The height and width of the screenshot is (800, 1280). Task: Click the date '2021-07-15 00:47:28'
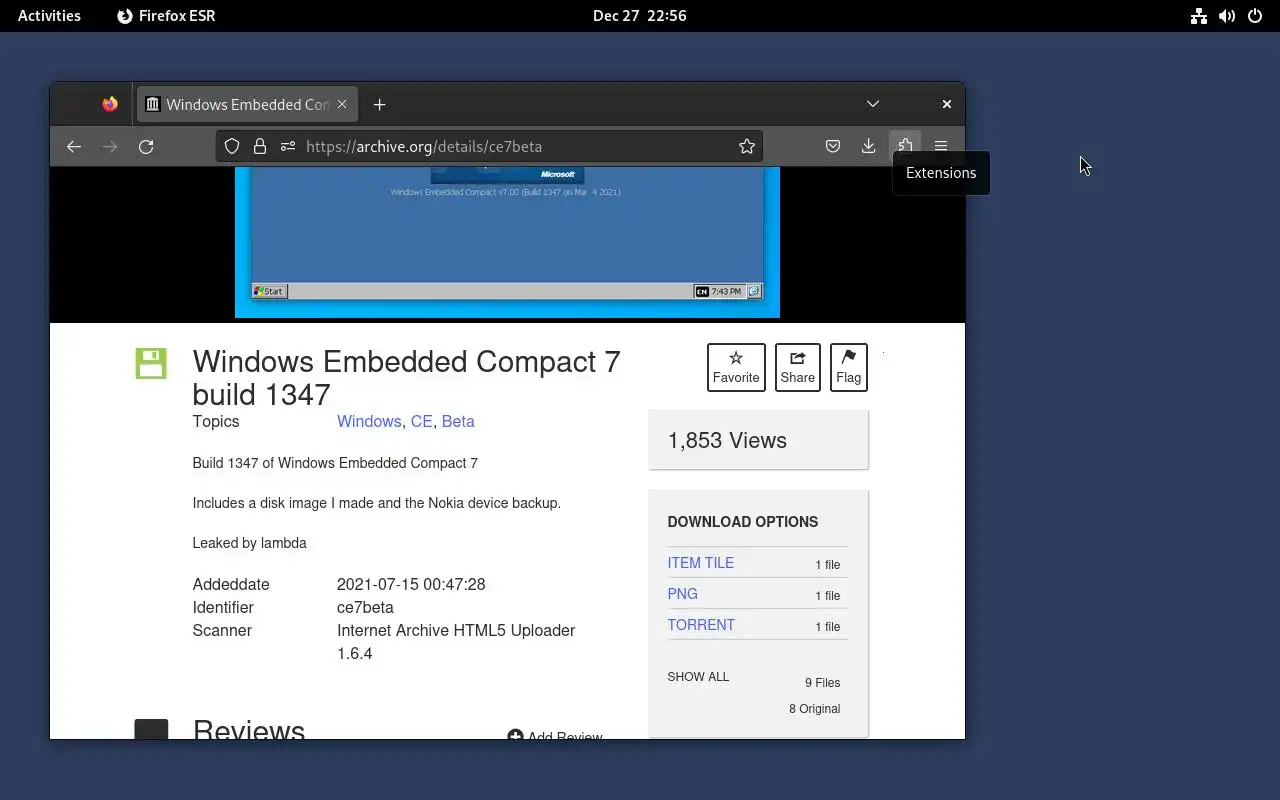pos(411,584)
